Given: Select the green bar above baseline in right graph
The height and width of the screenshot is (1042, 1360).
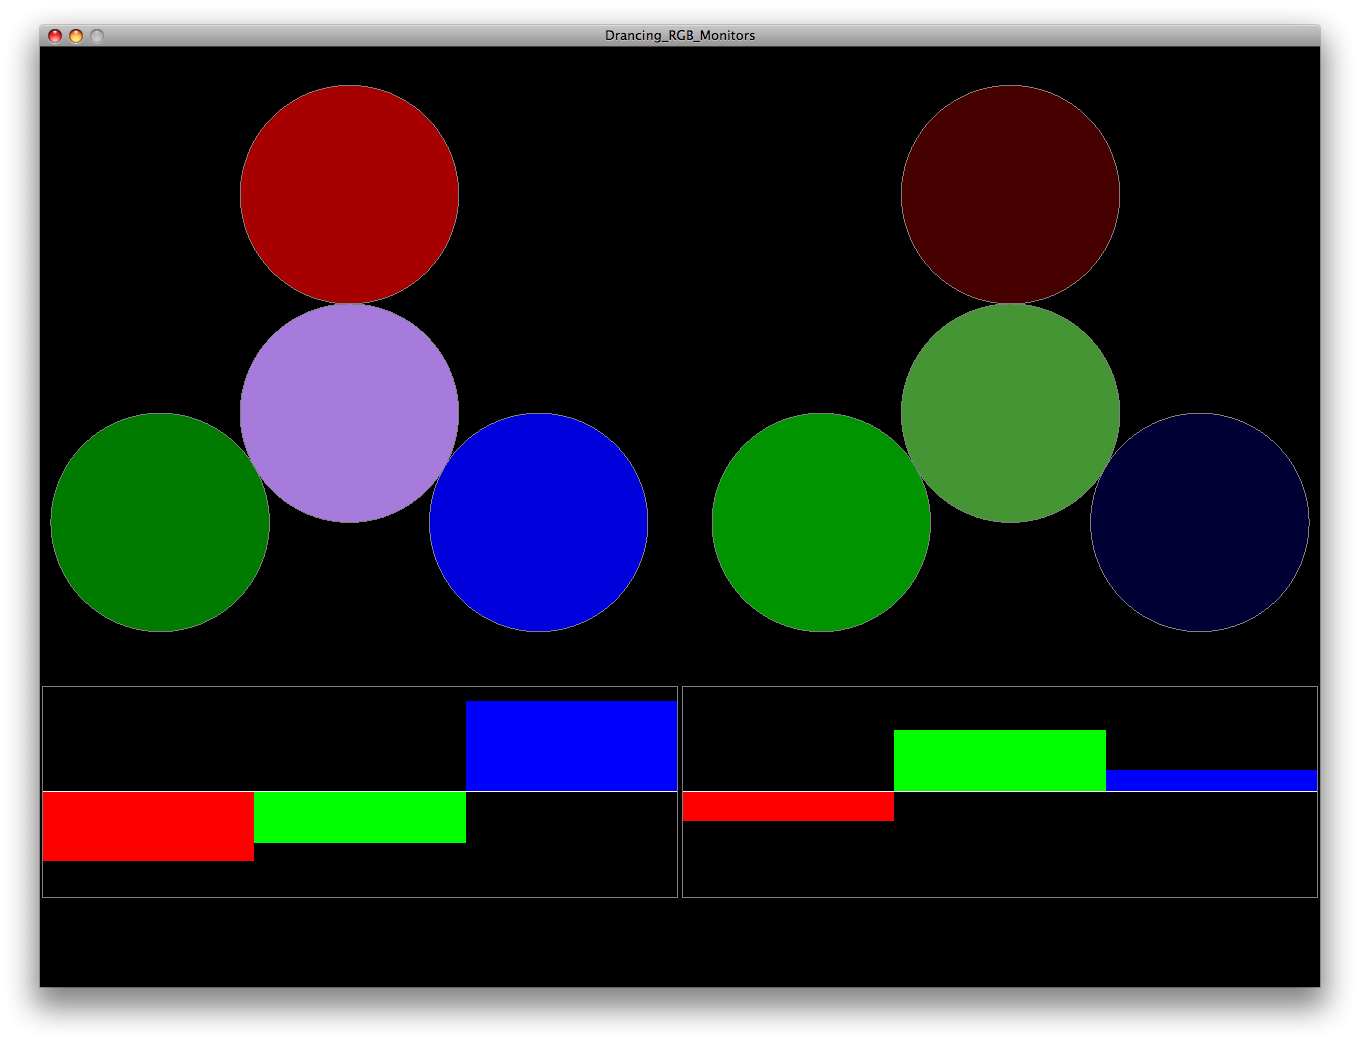Looking at the screenshot, I should click(1000, 760).
